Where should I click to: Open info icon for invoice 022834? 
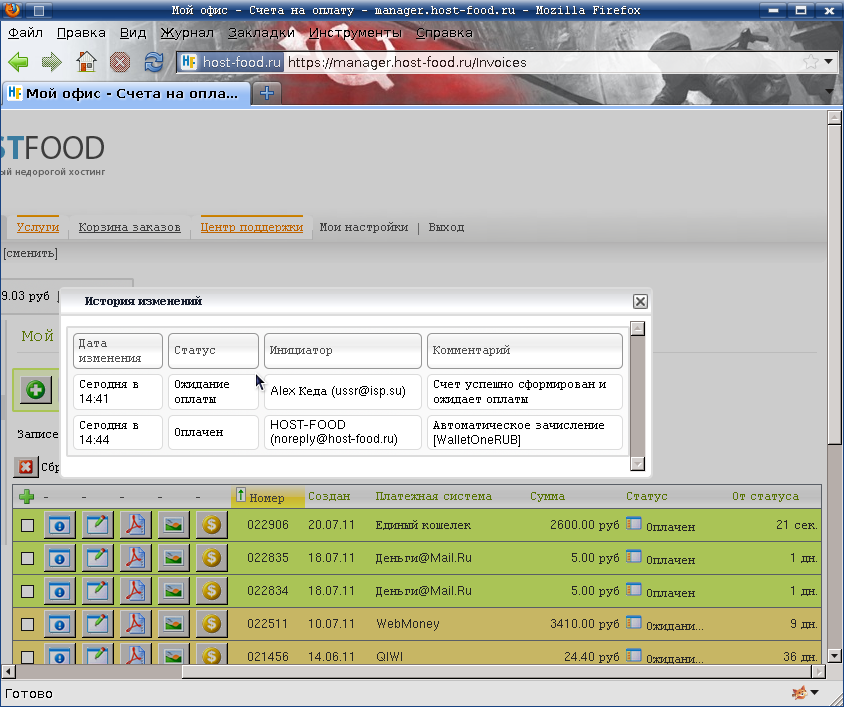pos(60,591)
